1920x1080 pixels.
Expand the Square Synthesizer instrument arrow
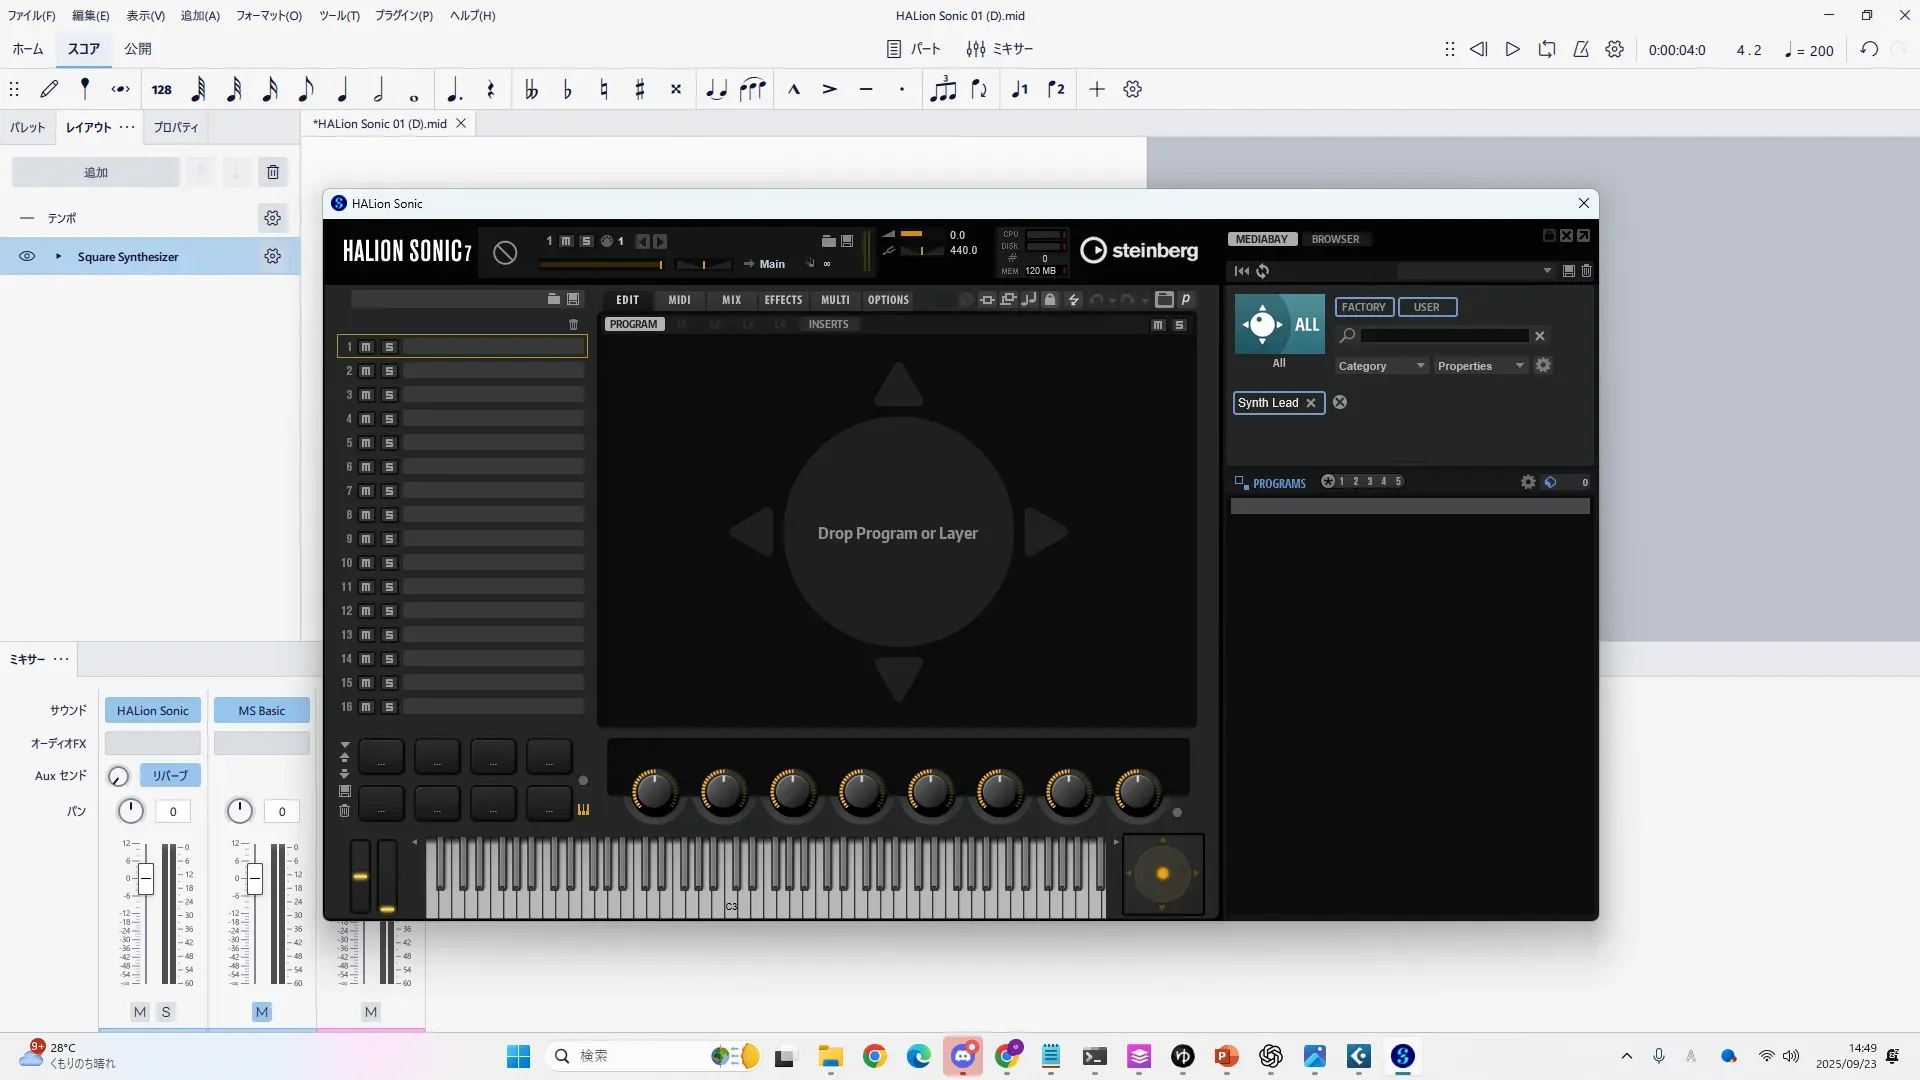click(58, 257)
